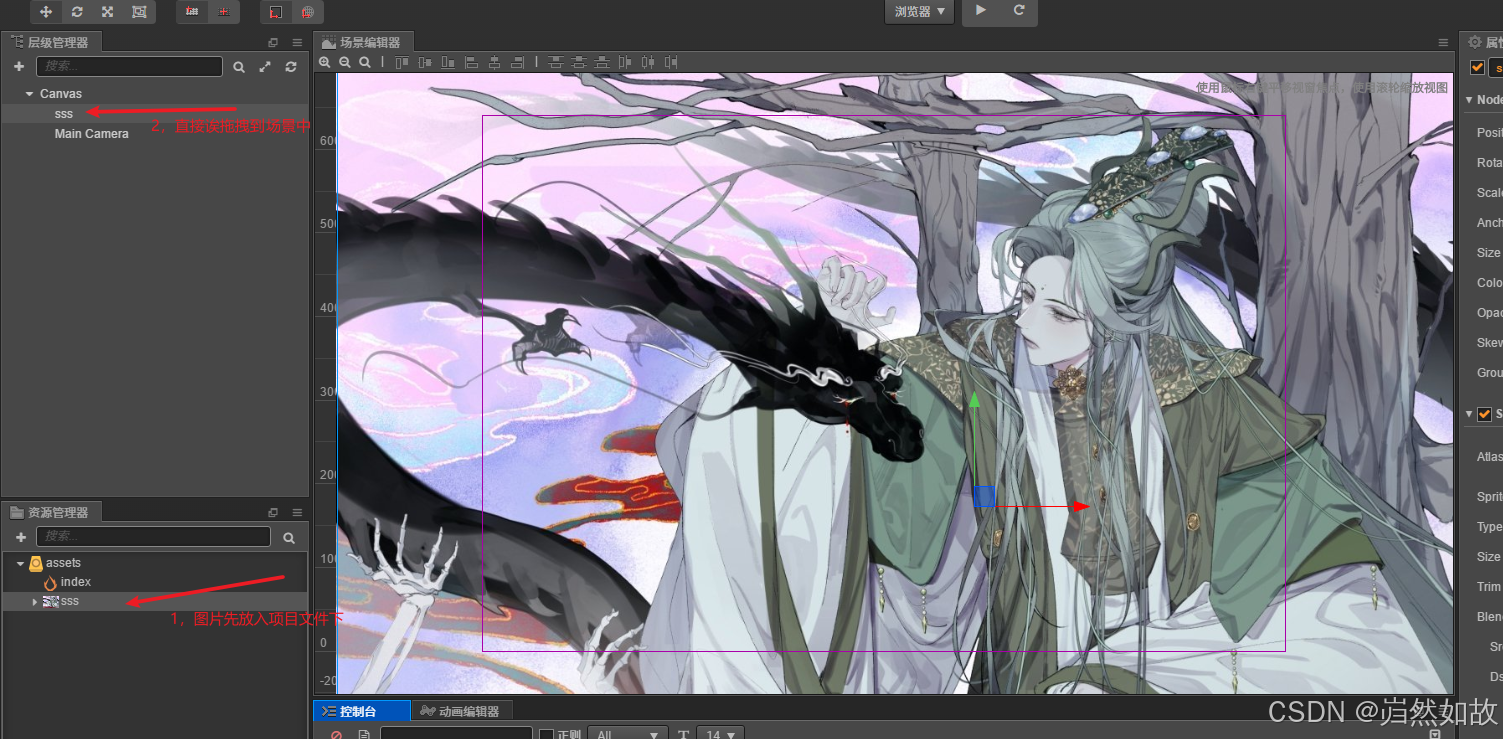Open the 场景编辑器 panel menu
This screenshot has width=1503, height=739.
(x=1443, y=42)
